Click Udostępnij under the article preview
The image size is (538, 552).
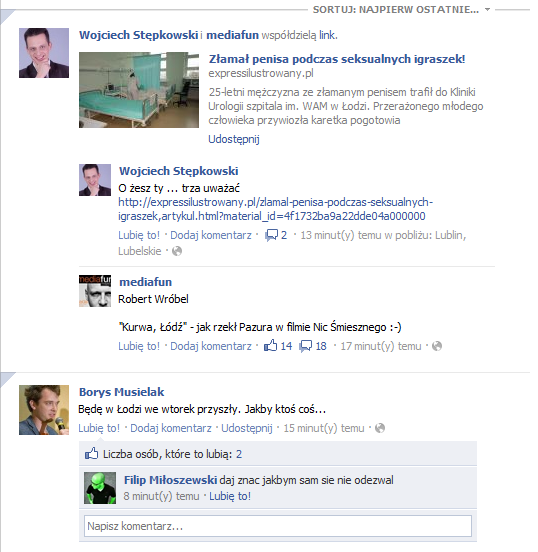pos(234,139)
